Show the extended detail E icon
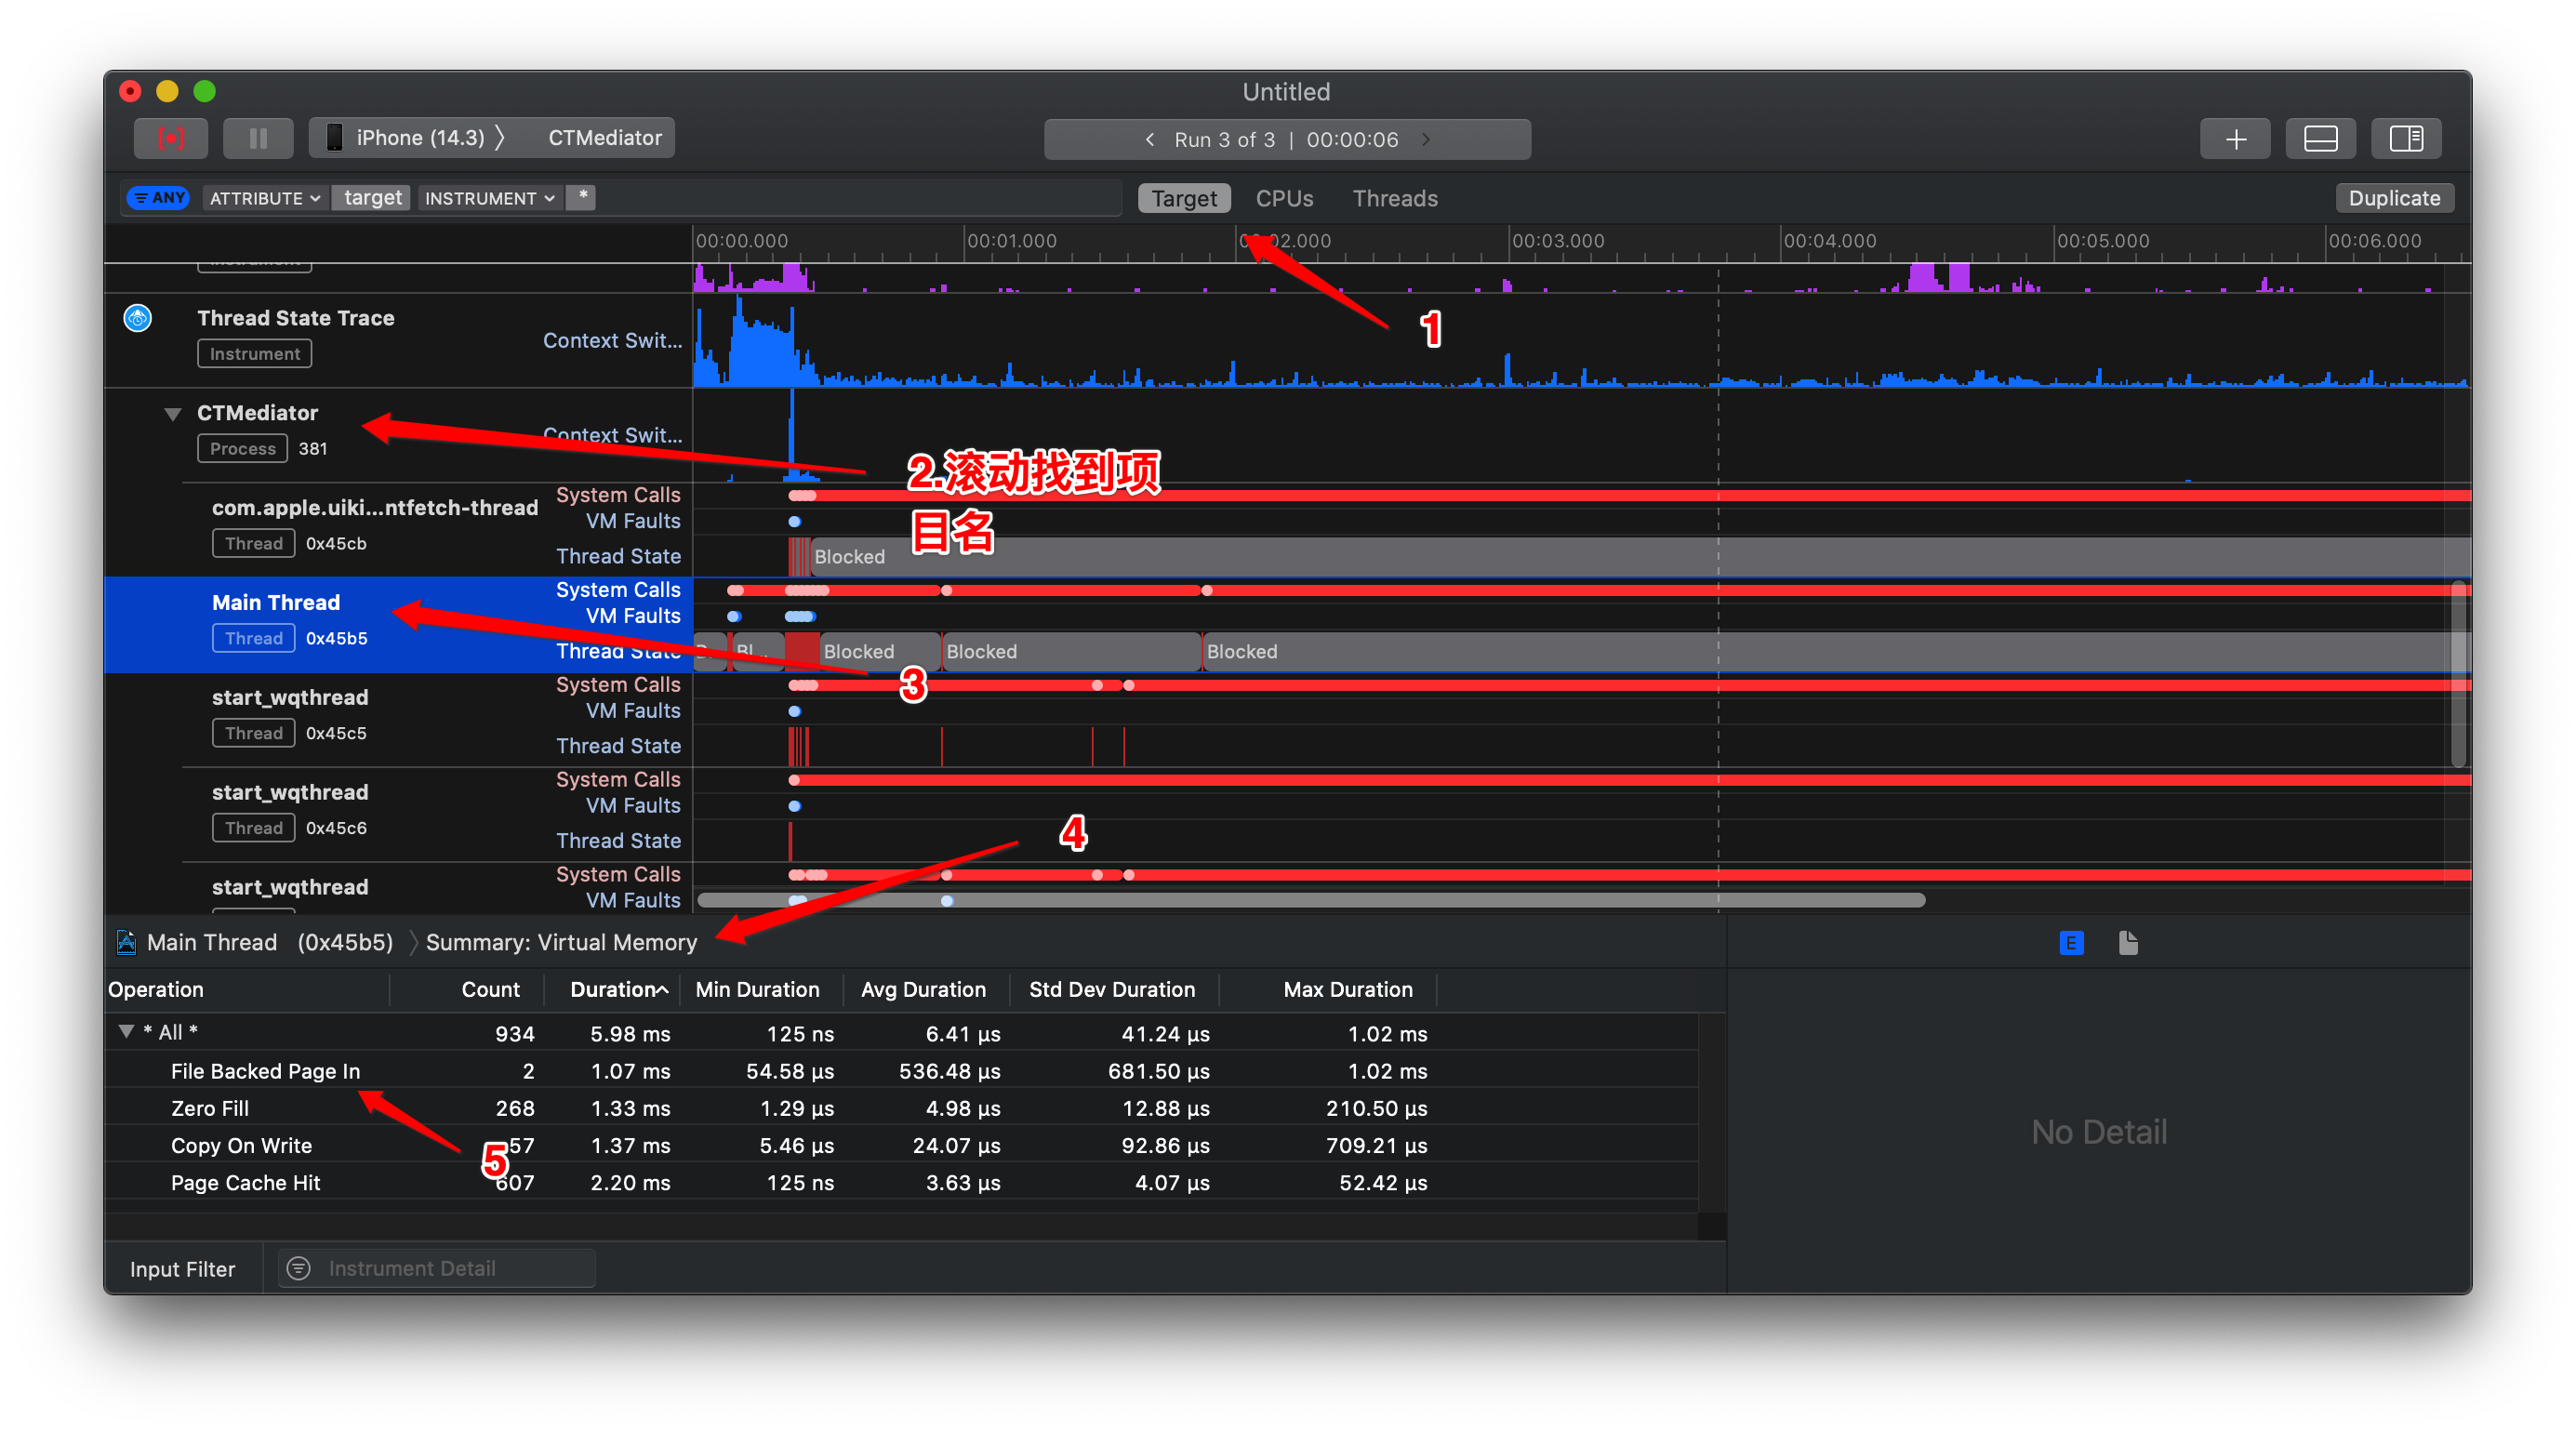2576x1432 pixels. [x=2071, y=942]
